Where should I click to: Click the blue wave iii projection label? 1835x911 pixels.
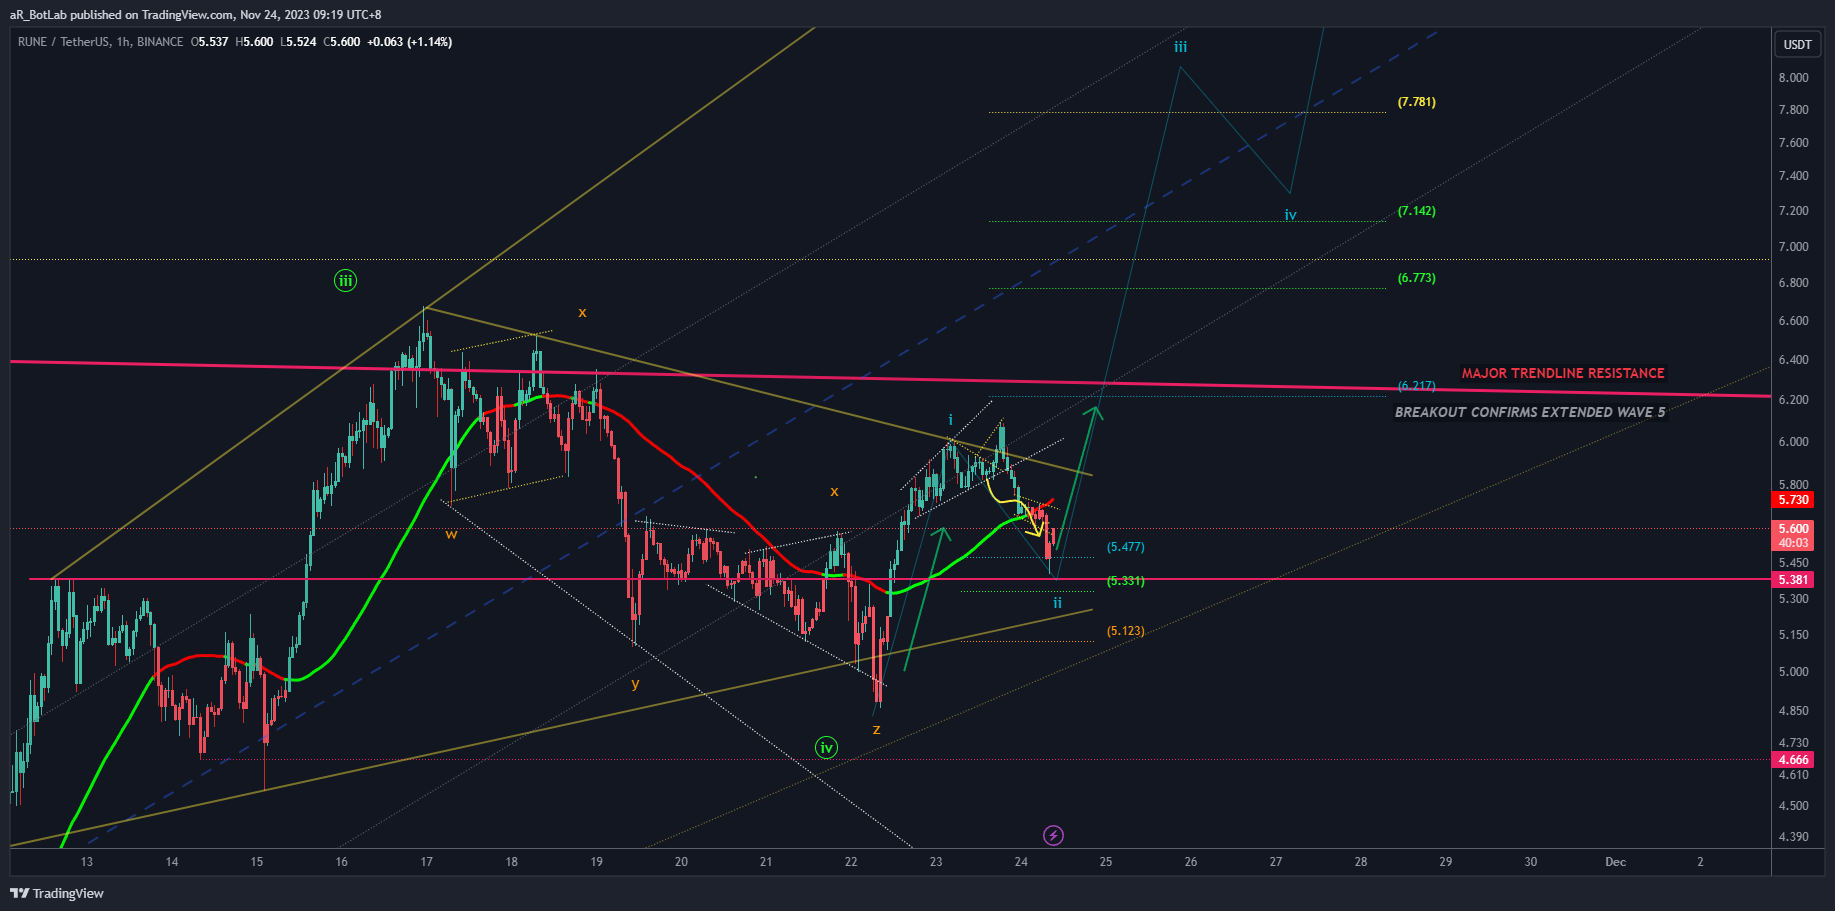[x=1181, y=47]
